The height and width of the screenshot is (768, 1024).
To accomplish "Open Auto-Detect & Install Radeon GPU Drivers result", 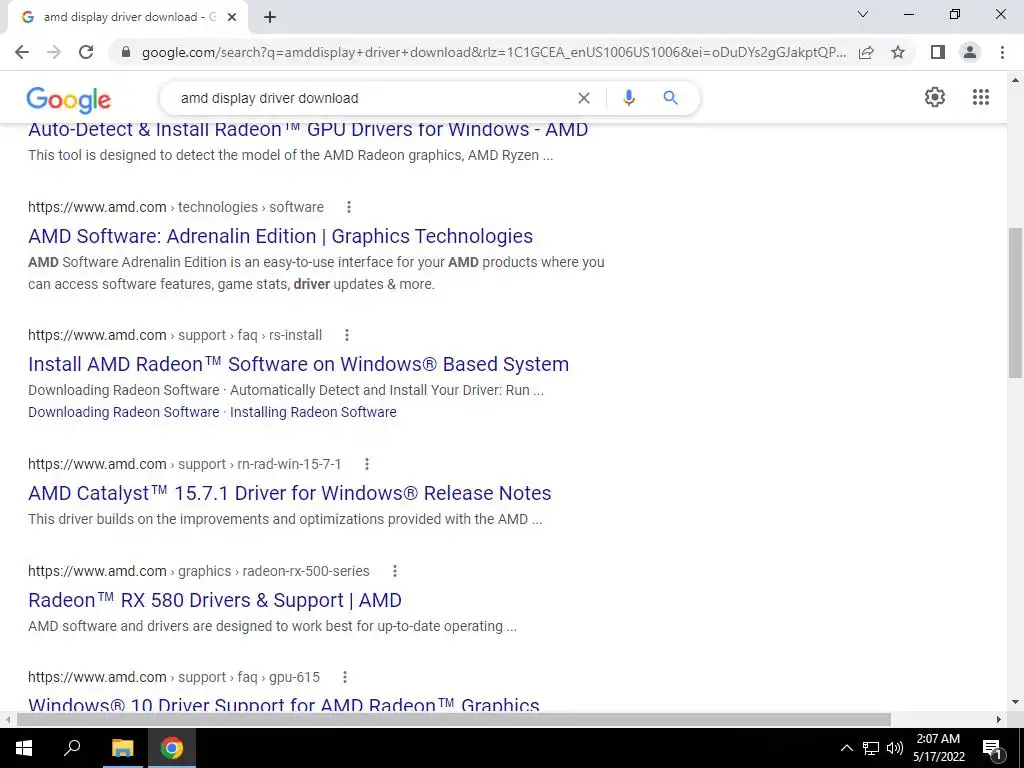I will [x=308, y=129].
